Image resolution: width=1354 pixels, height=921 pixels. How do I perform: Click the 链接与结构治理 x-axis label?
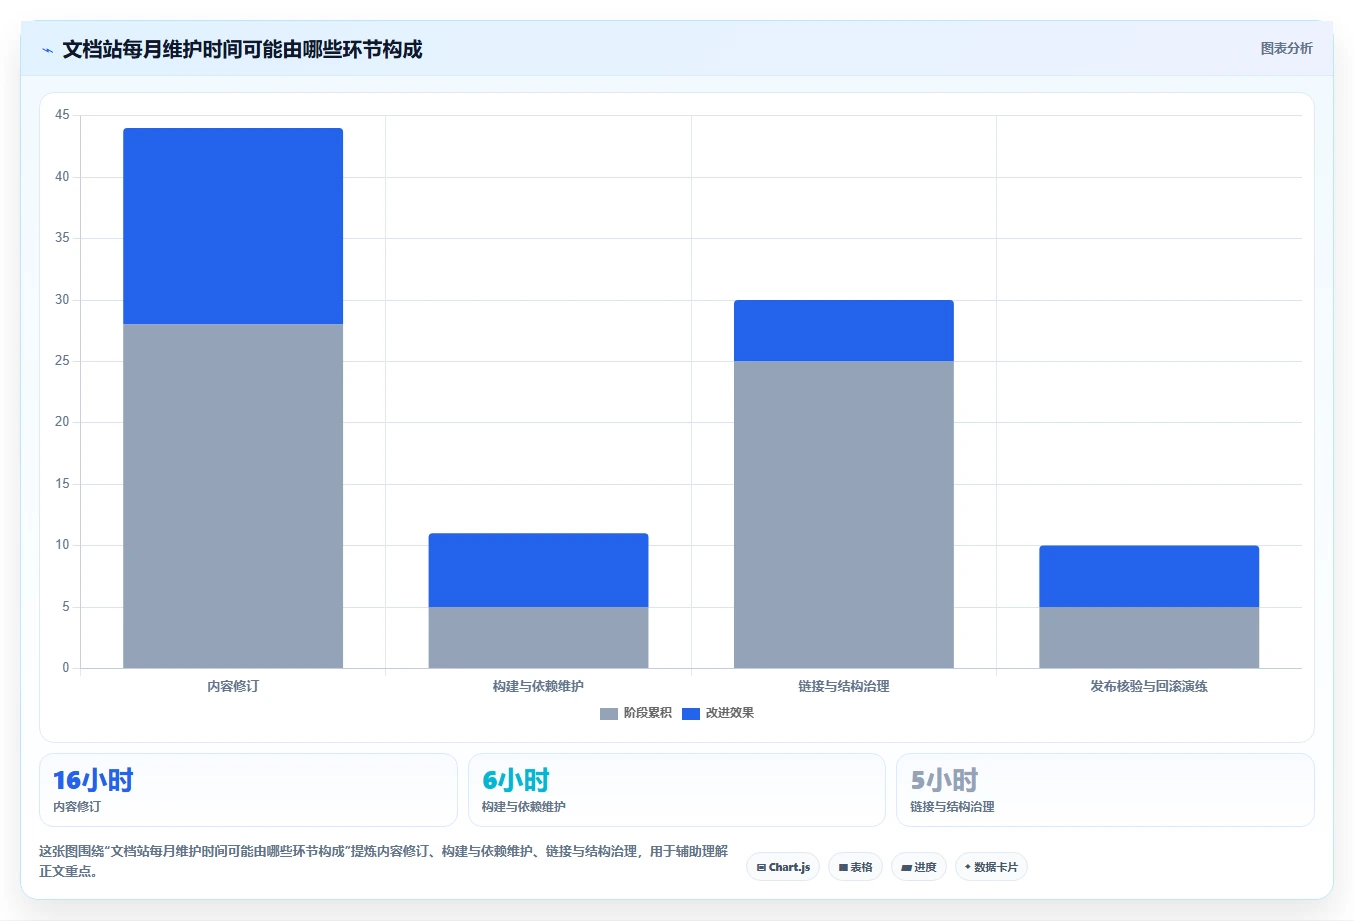(x=844, y=686)
